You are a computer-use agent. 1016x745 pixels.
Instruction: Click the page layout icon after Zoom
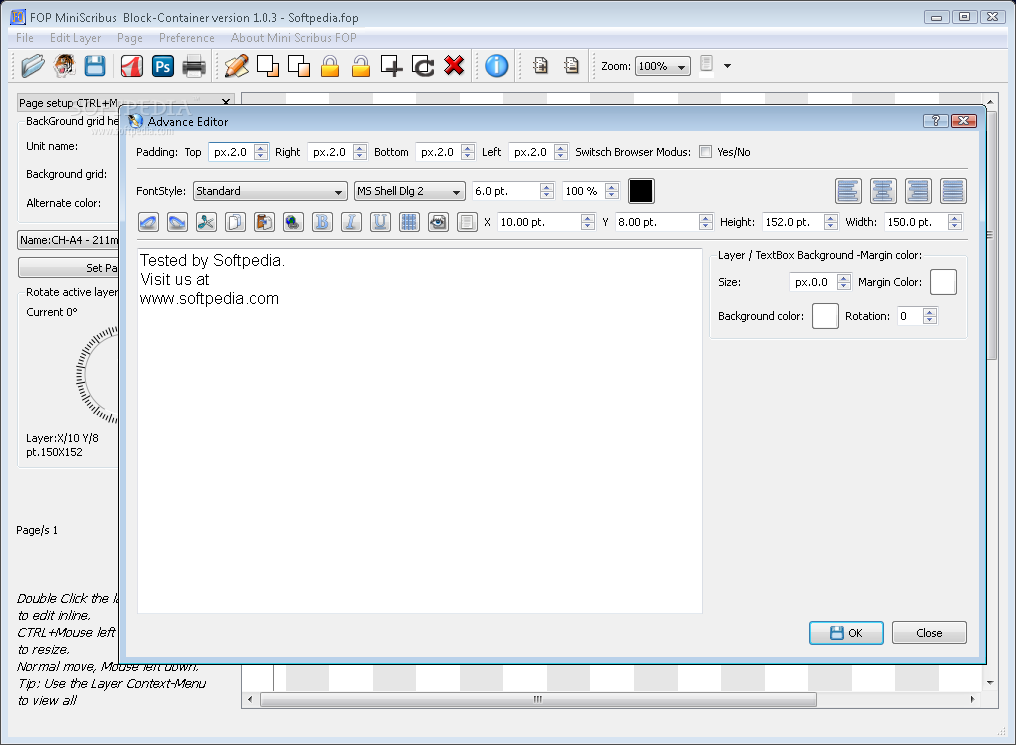tap(706, 65)
